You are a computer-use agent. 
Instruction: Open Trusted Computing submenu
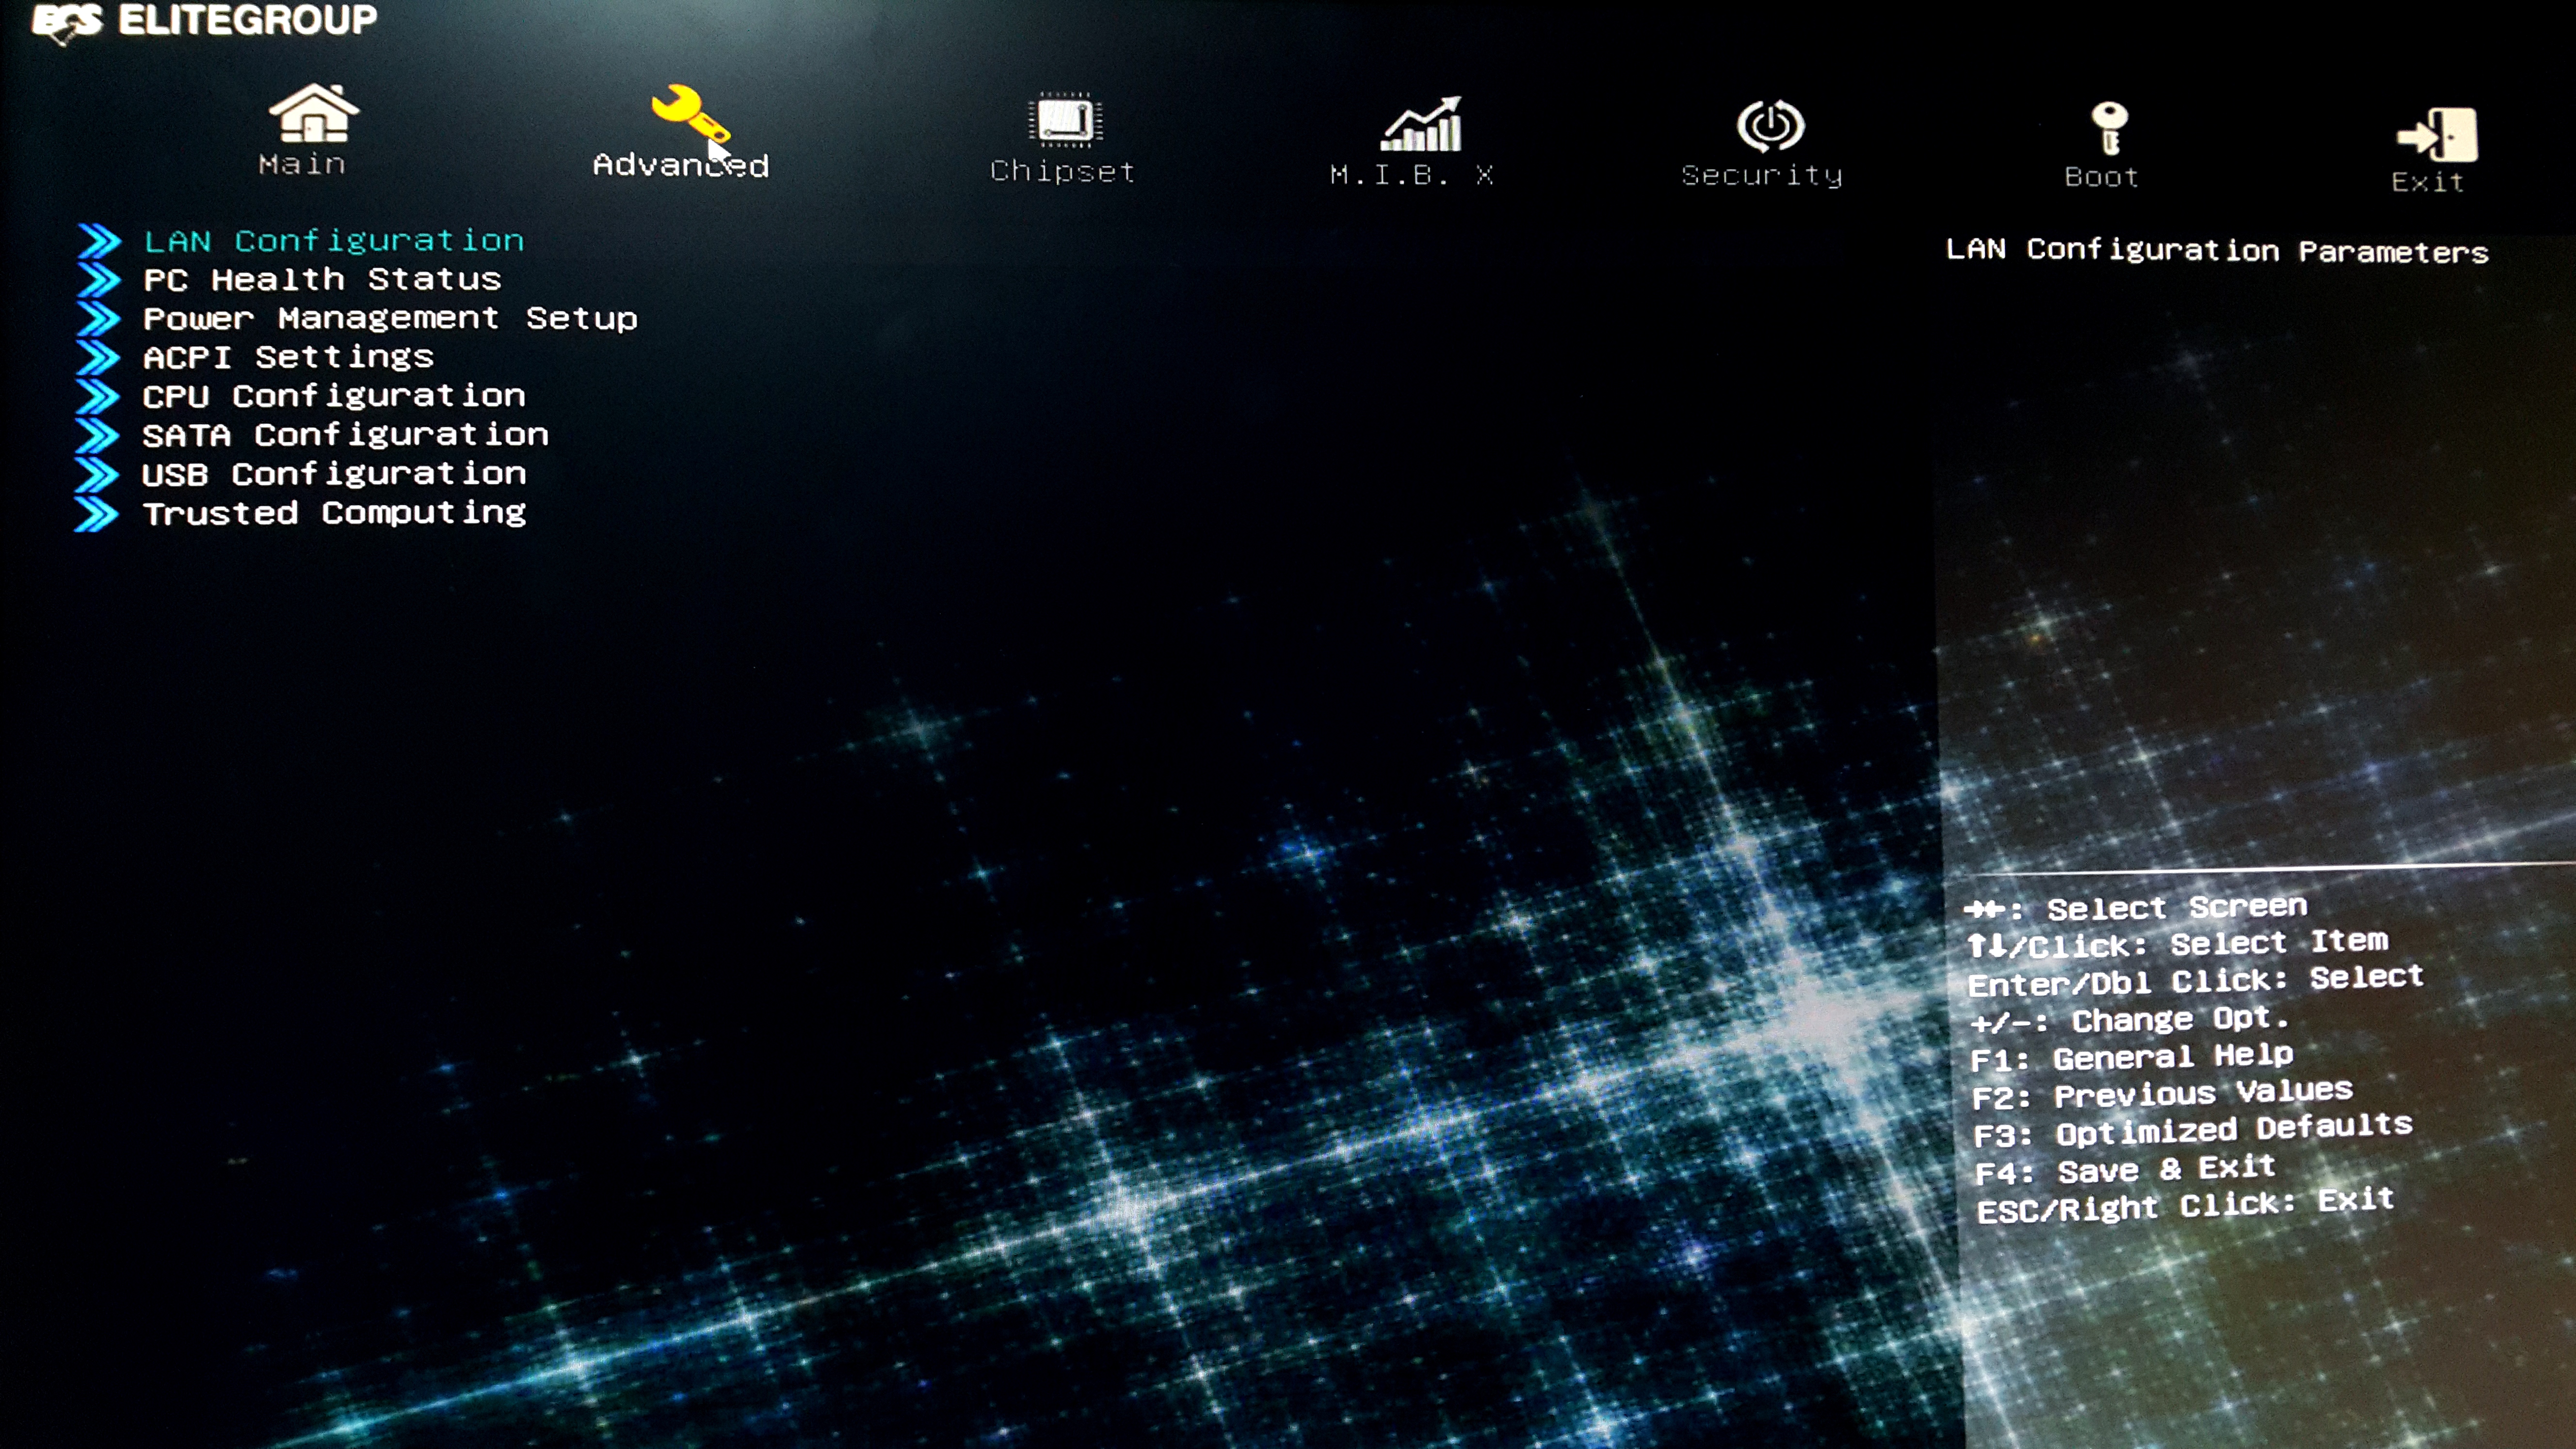click(x=334, y=513)
